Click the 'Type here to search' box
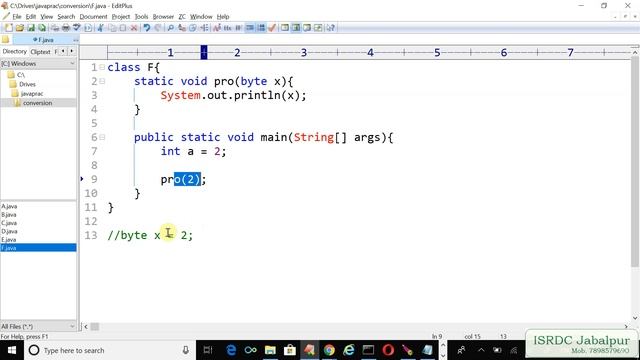640x360 pixels. click(x=109, y=350)
